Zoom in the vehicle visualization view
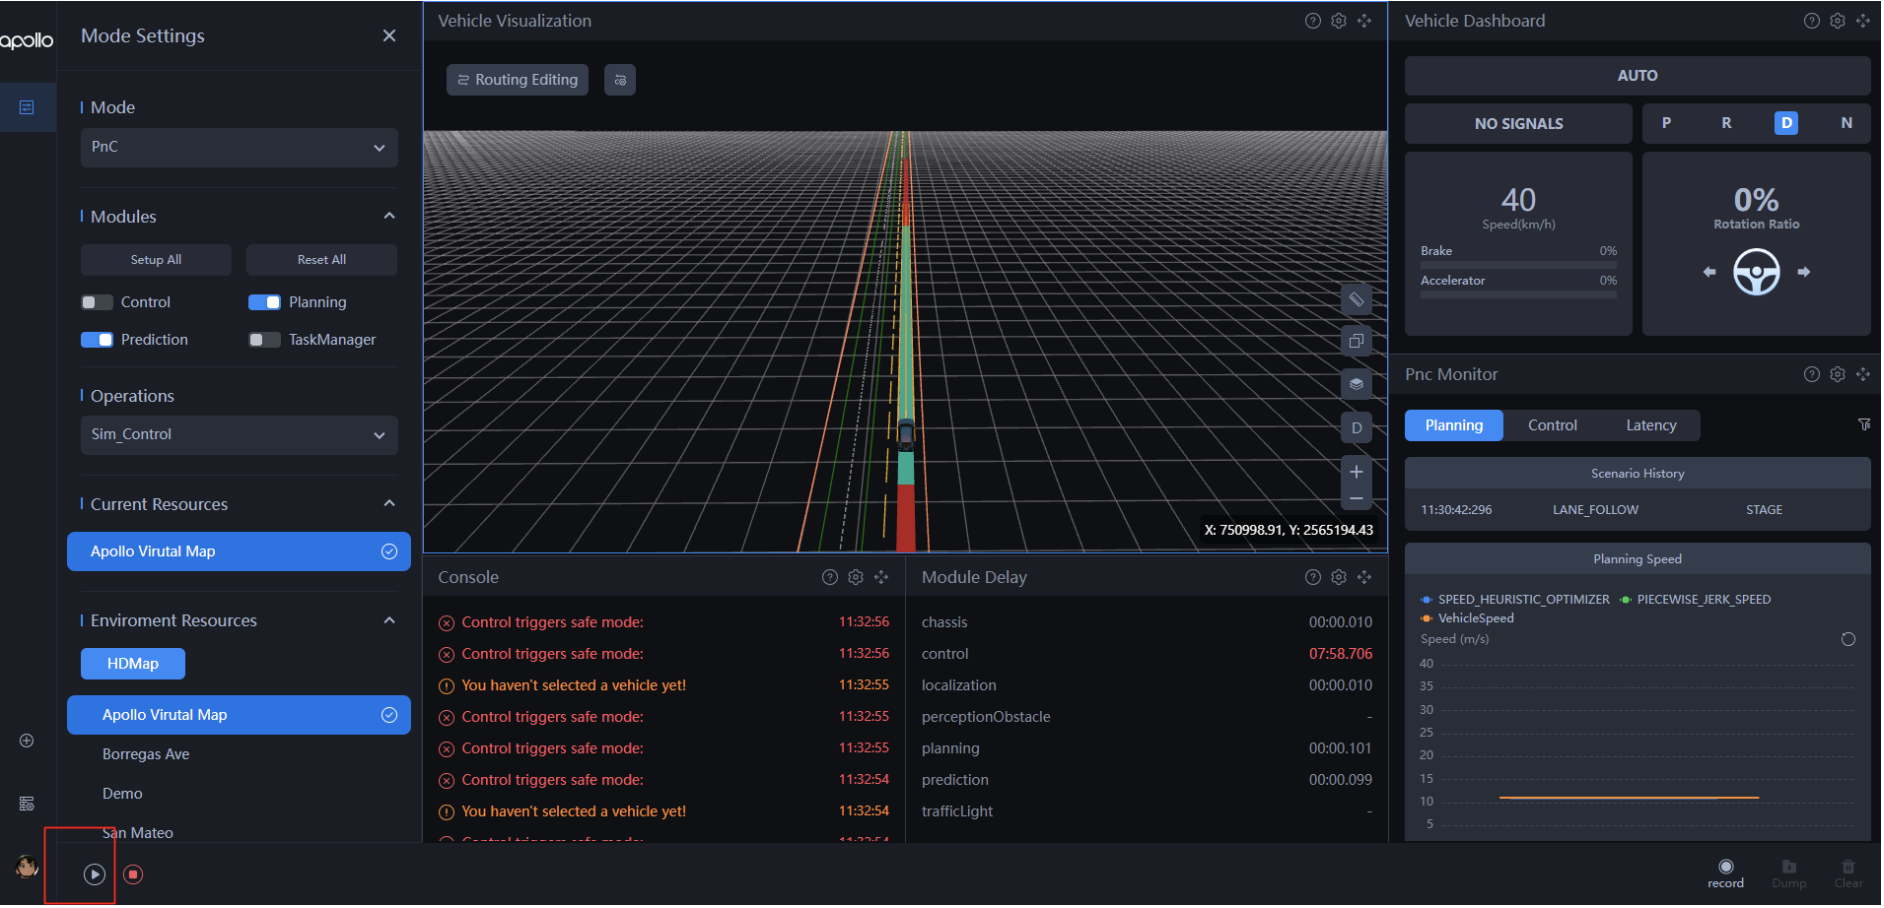The height and width of the screenshot is (908, 1884). [x=1358, y=473]
